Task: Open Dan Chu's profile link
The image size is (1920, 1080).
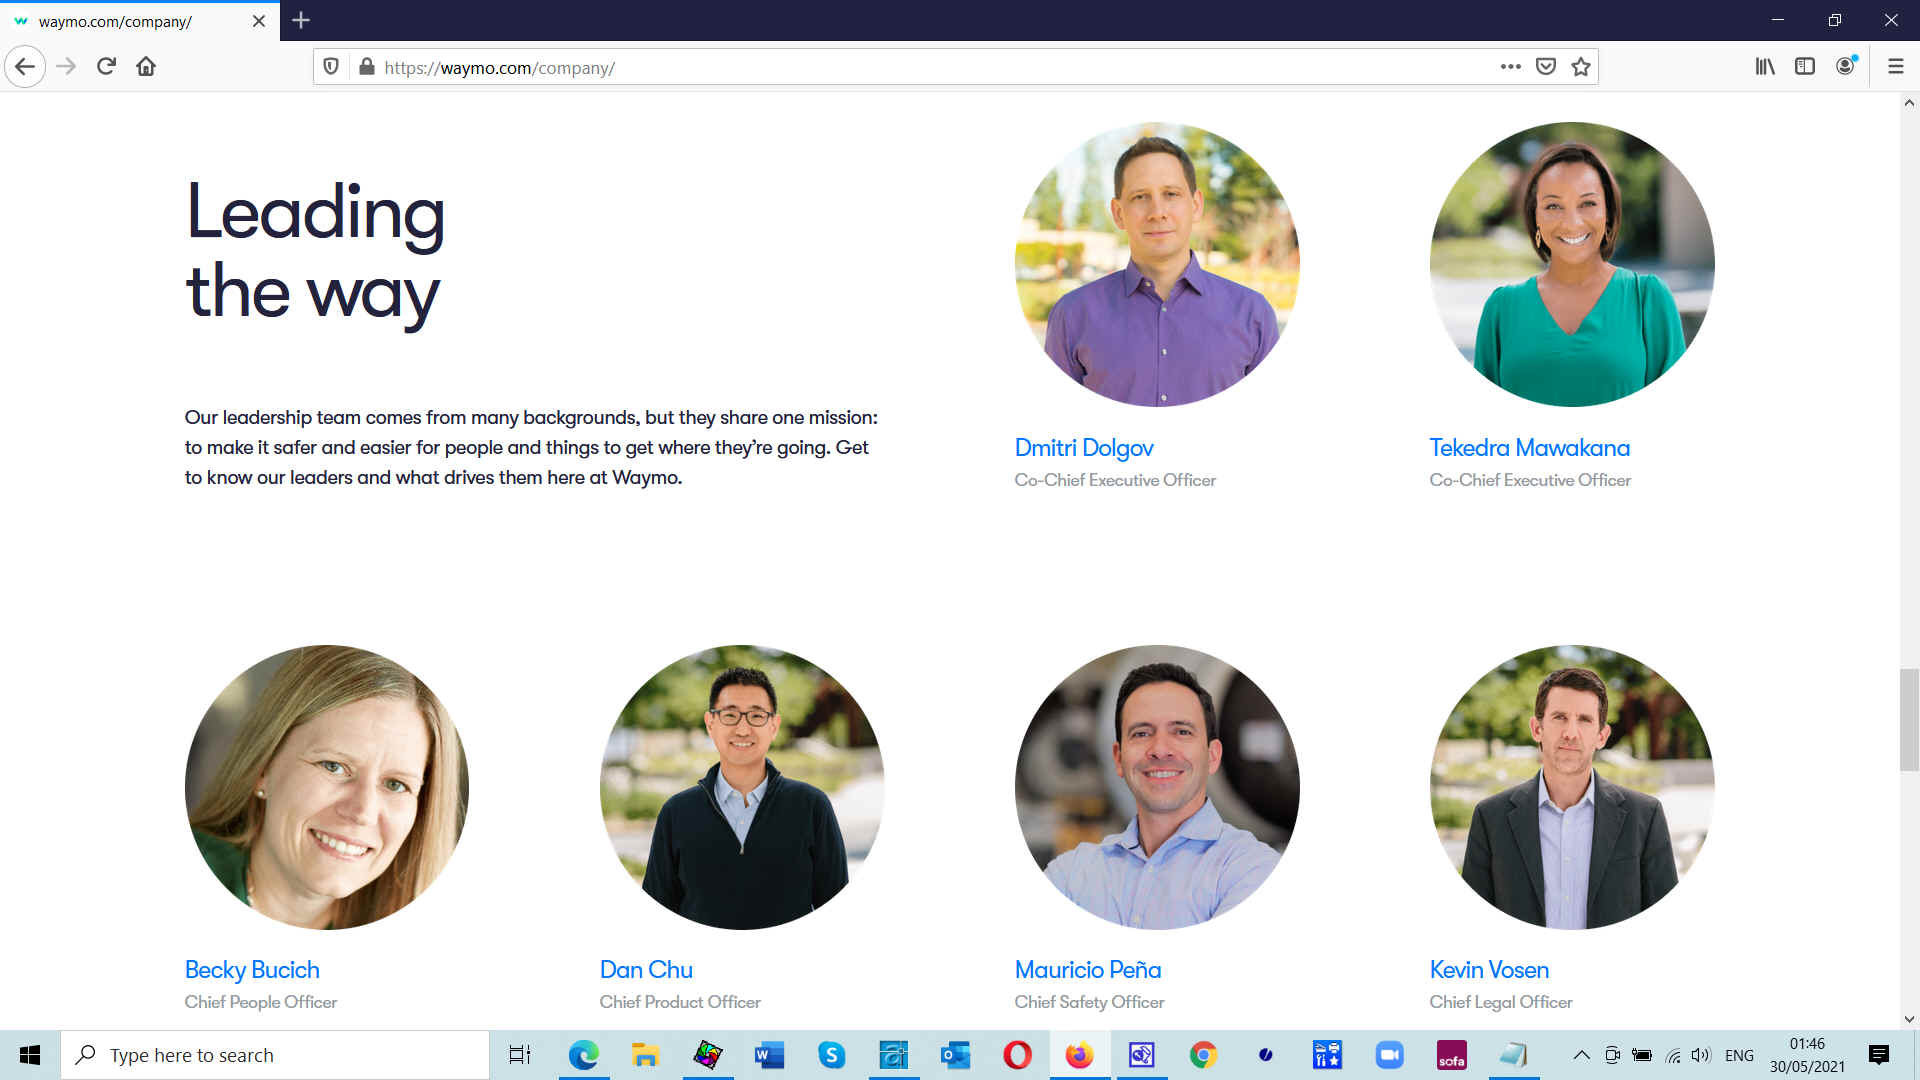Action: point(646,970)
